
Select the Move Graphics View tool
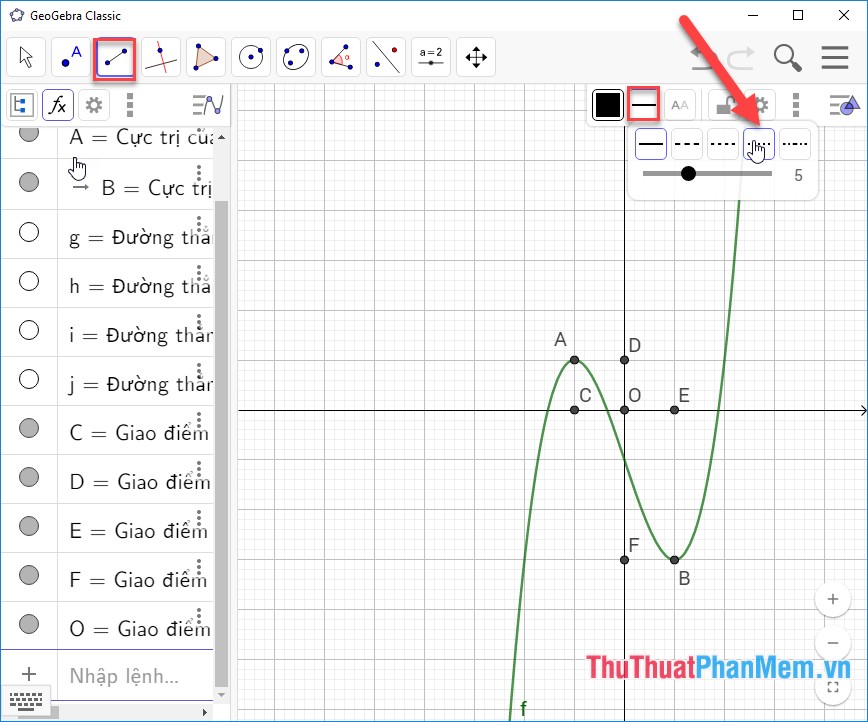(x=475, y=57)
